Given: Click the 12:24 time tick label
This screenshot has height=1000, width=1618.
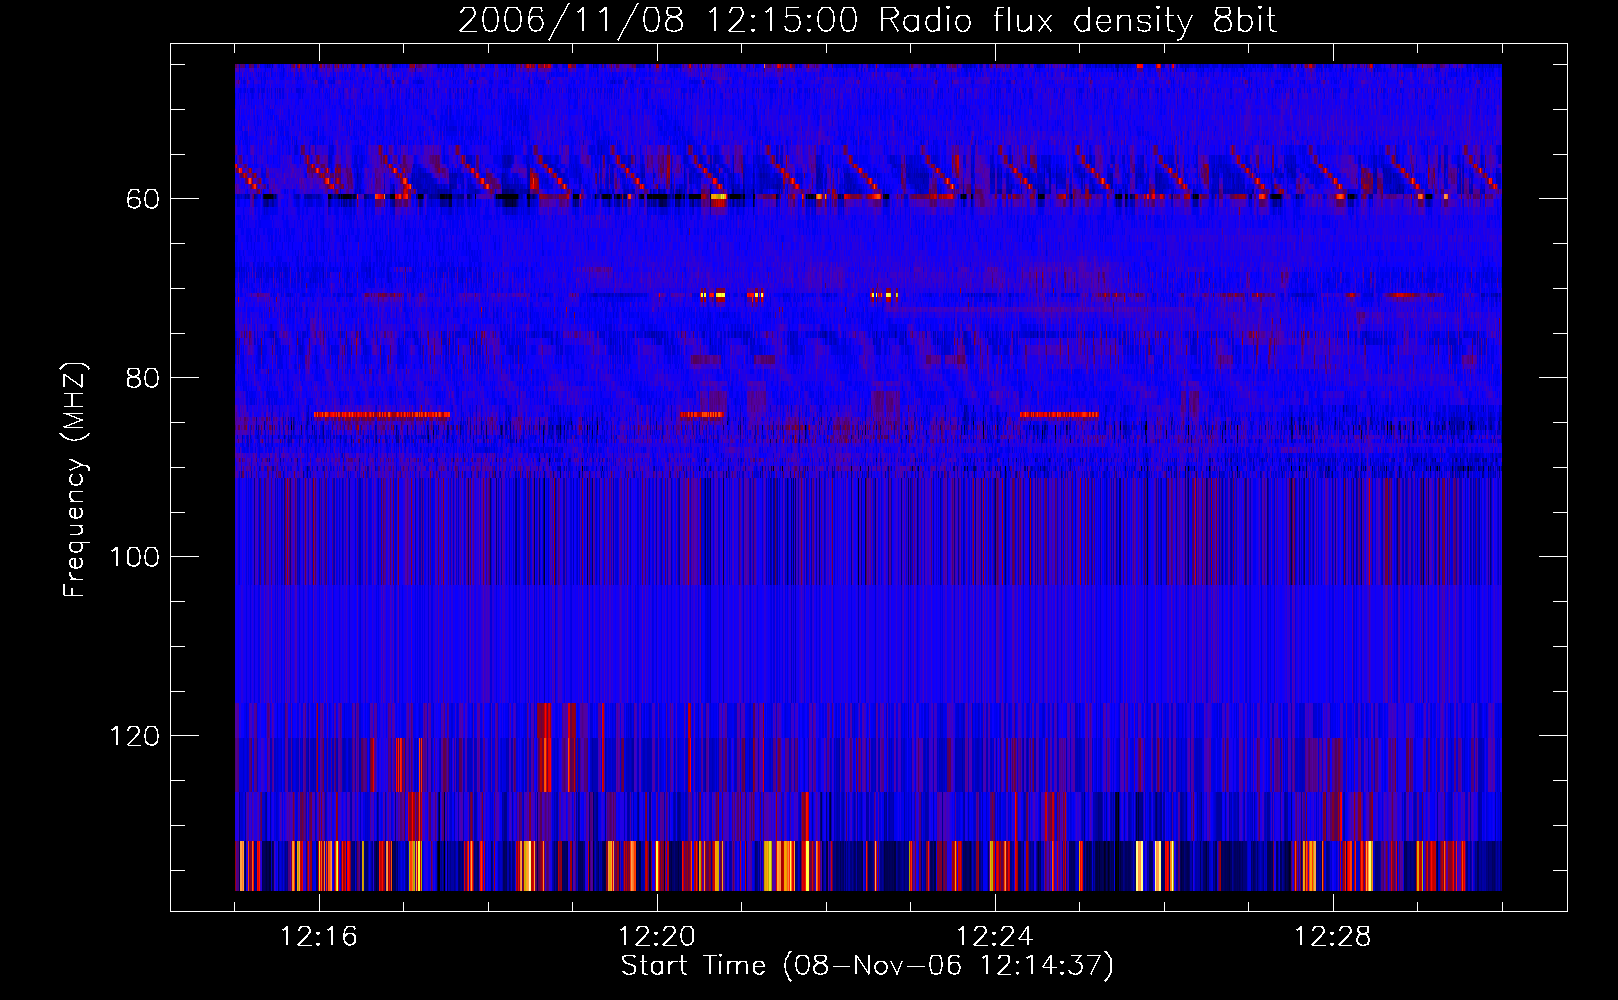Looking at the screenshot, I should pyautogui.click(x=995, y=937).
